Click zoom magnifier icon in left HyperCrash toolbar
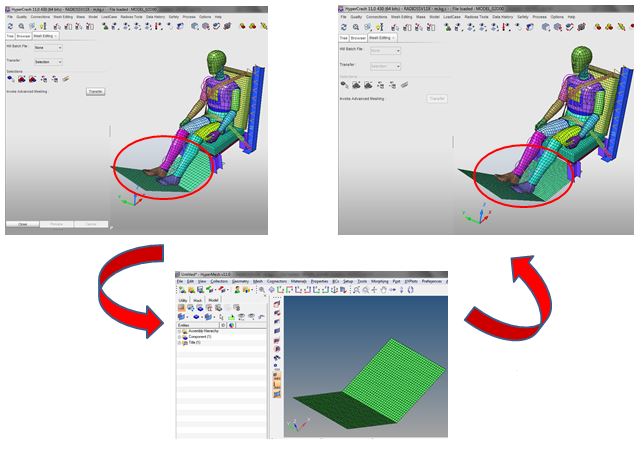Image resolution: width=641 pixels, height=450 pixels. 20,26
